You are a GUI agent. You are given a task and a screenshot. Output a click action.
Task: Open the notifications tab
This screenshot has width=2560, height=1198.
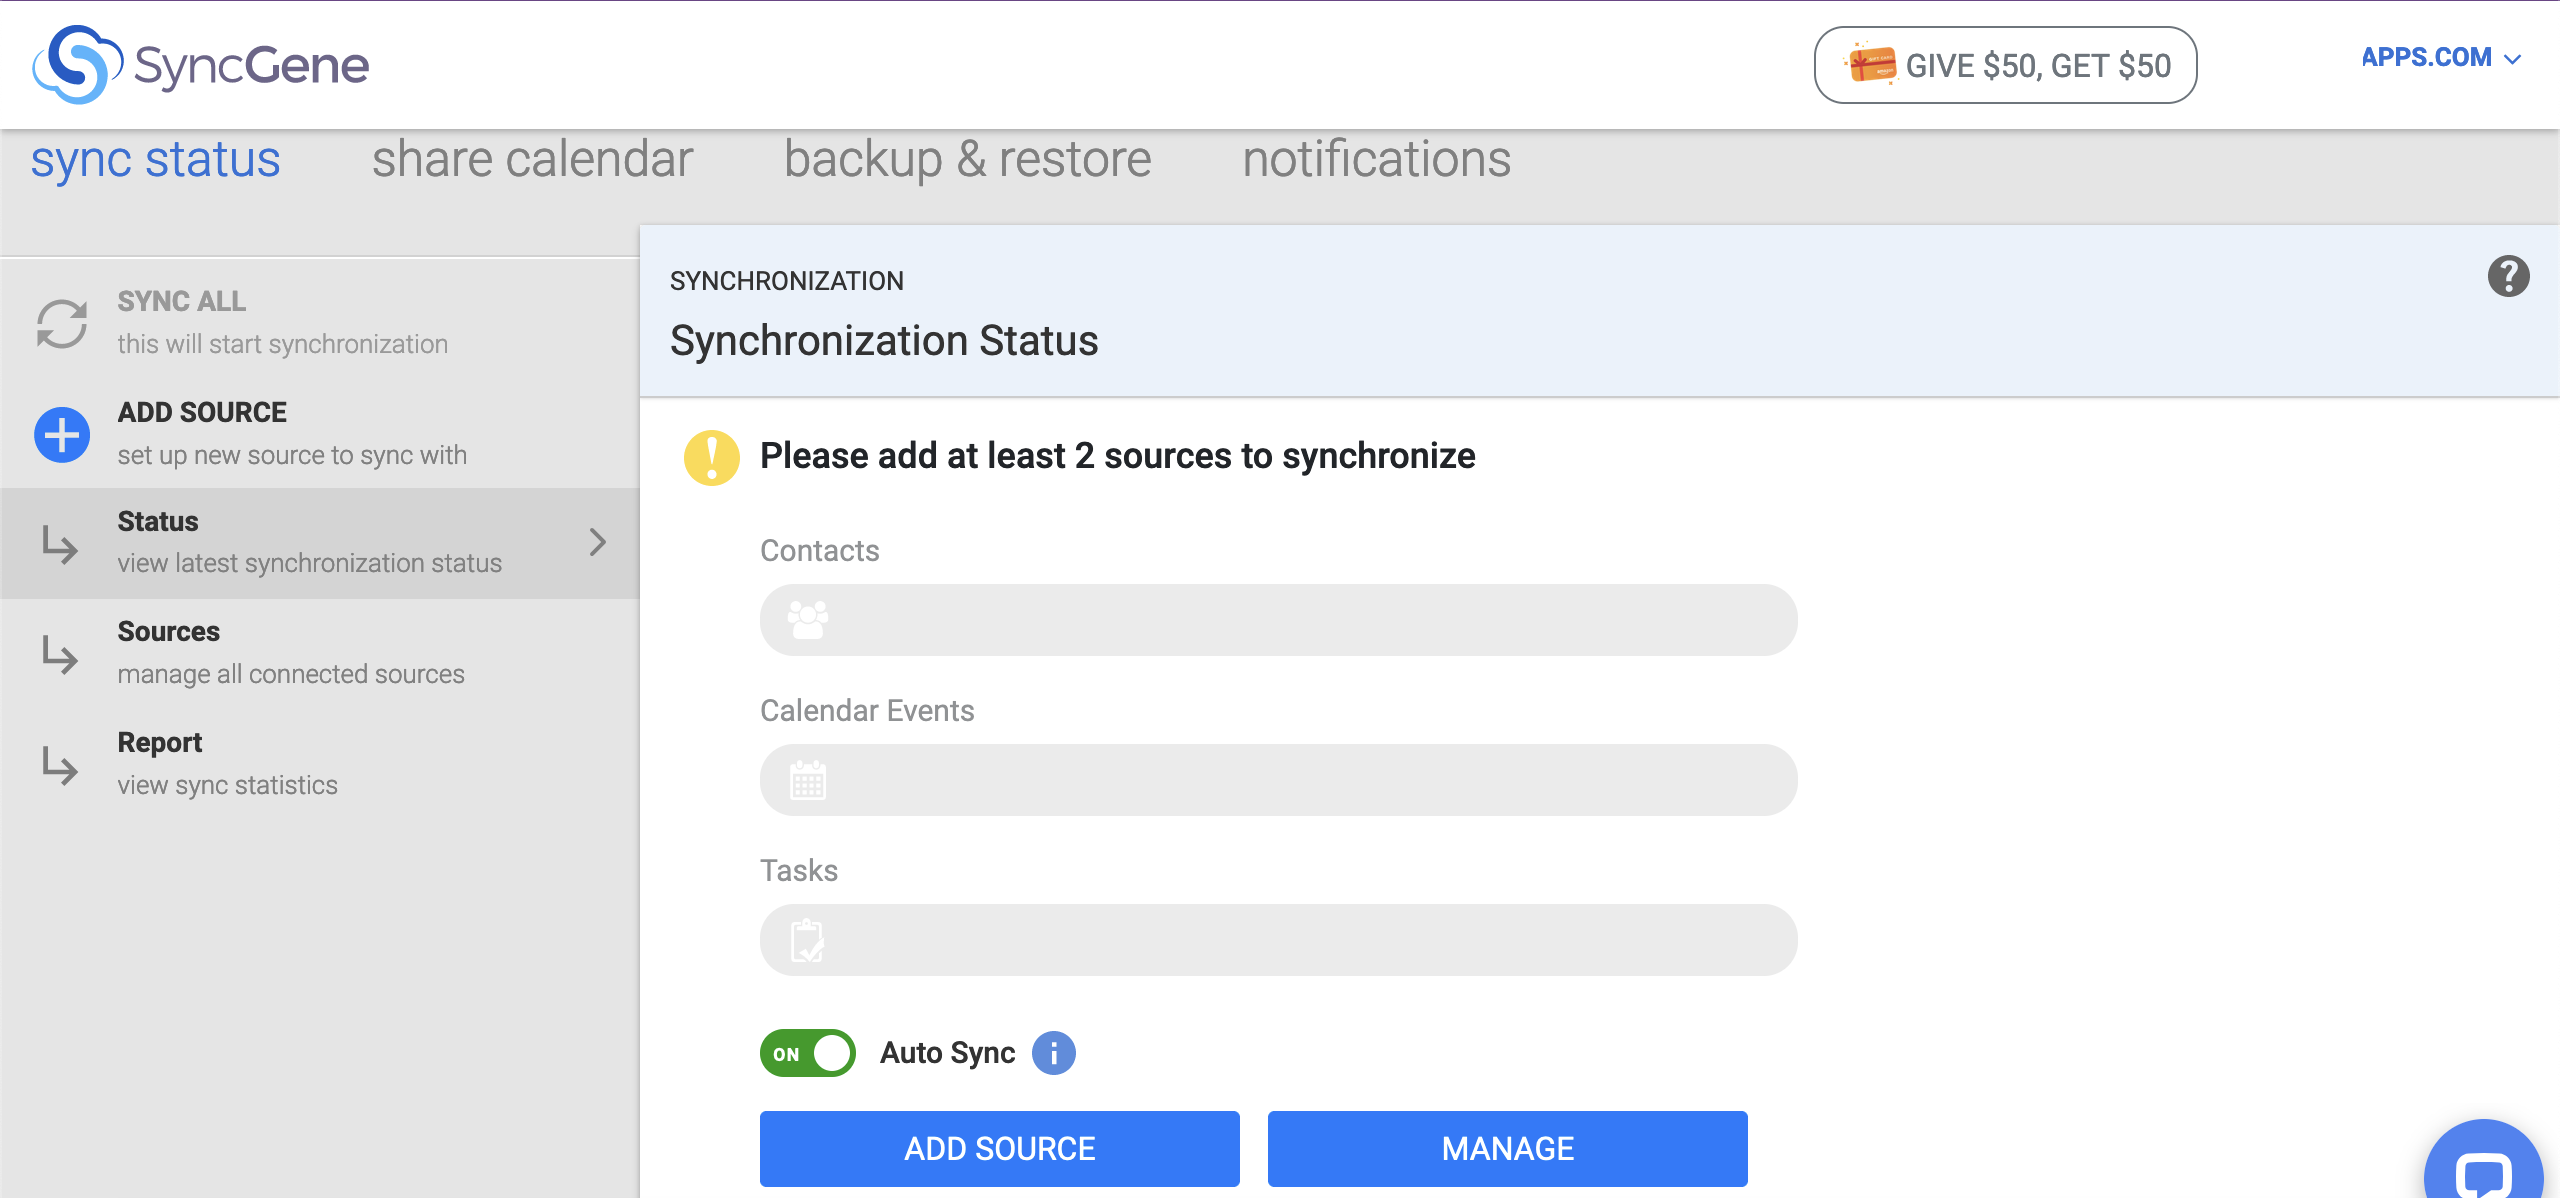1377,158
